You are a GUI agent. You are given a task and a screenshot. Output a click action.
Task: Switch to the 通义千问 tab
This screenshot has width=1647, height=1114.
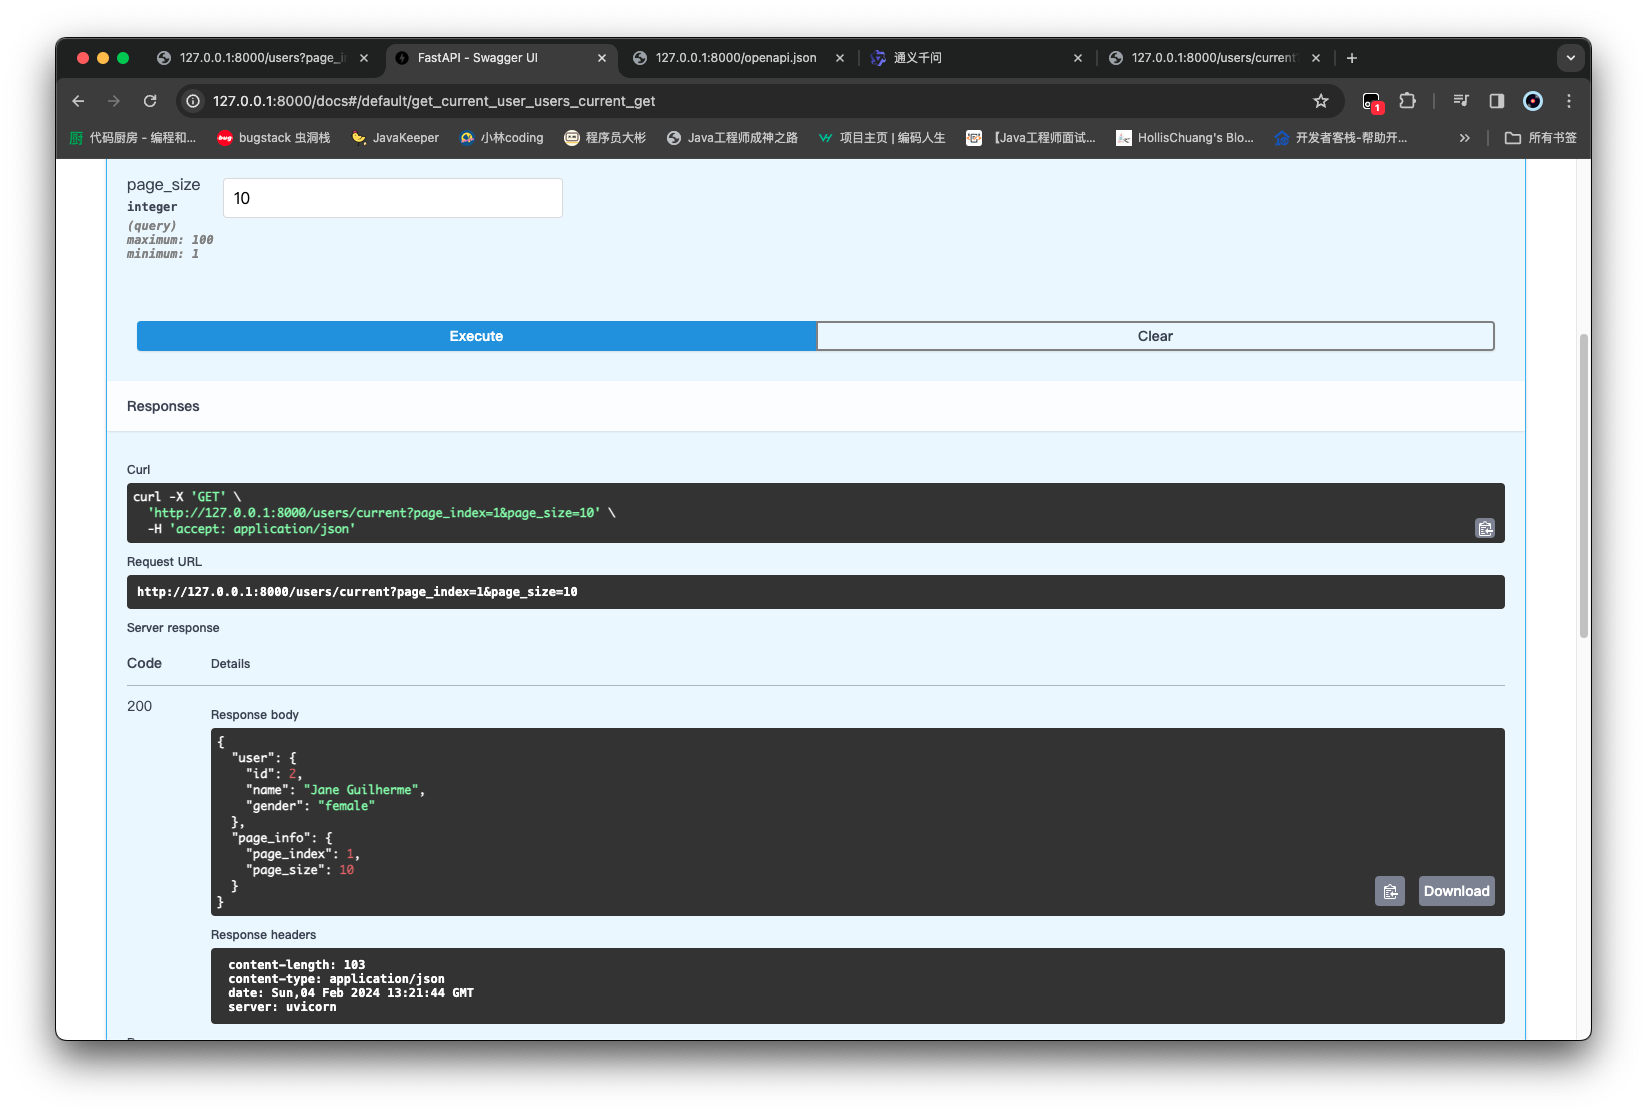tap(976, 58)
